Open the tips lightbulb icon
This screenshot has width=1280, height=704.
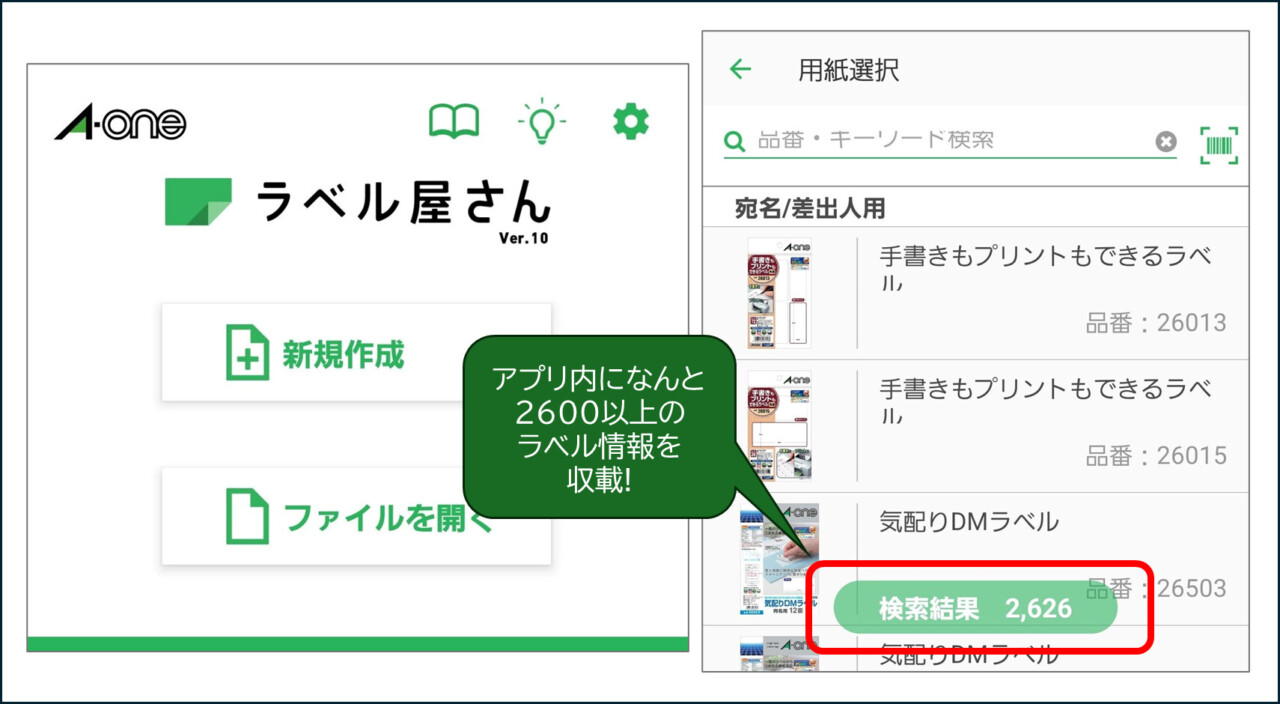pos(542,122)
